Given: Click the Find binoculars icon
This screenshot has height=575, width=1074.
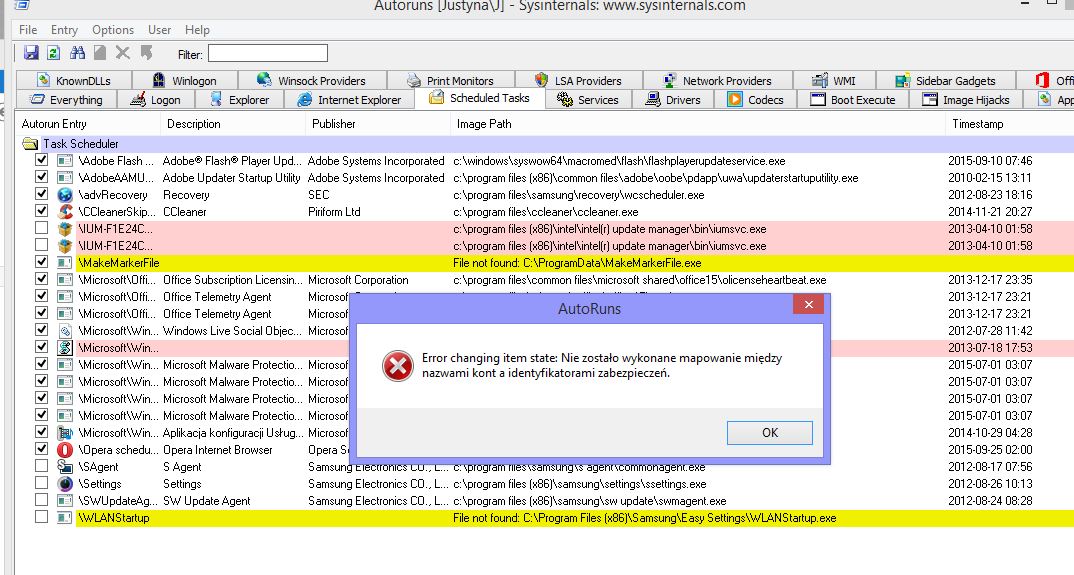Looking at the screenshot, I should point(77,53).
